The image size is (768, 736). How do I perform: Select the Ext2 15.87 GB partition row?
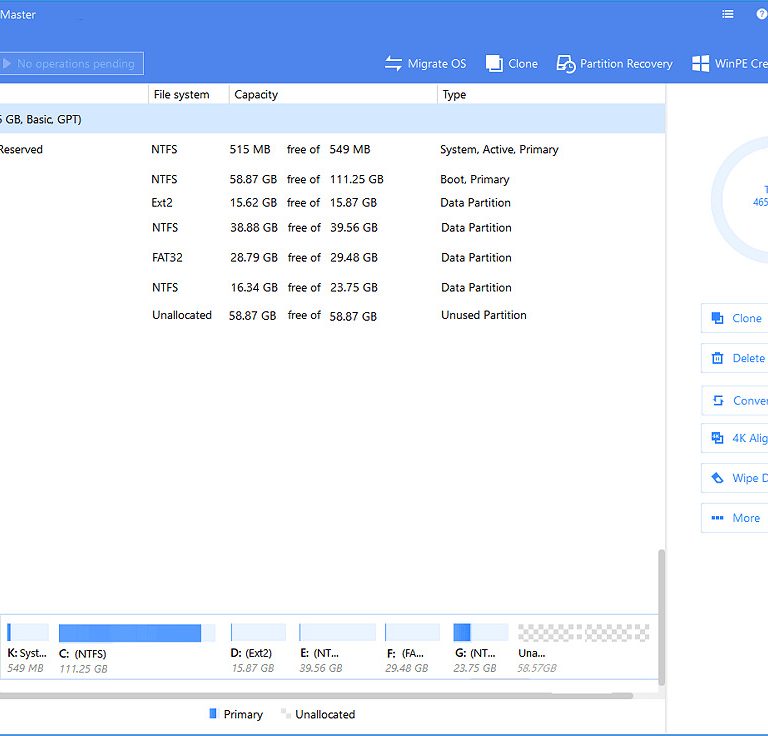333,203
